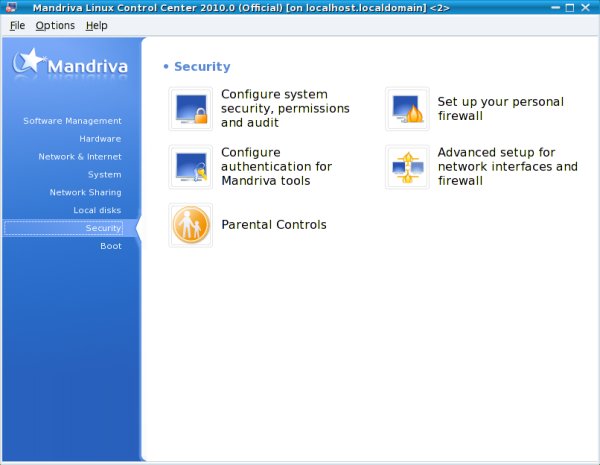Screen dimensions: 600x465
Task: Click 'Configure system security, permissions and audit' text
Action: pos(285,109)
